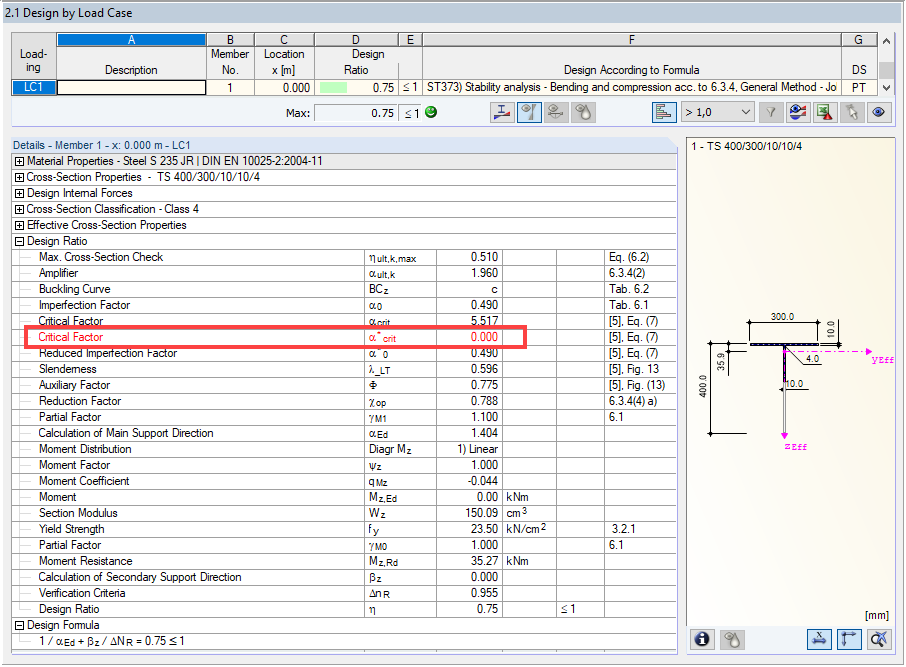
Task: Click the reset zoom view icon
Action: [879, 639]
